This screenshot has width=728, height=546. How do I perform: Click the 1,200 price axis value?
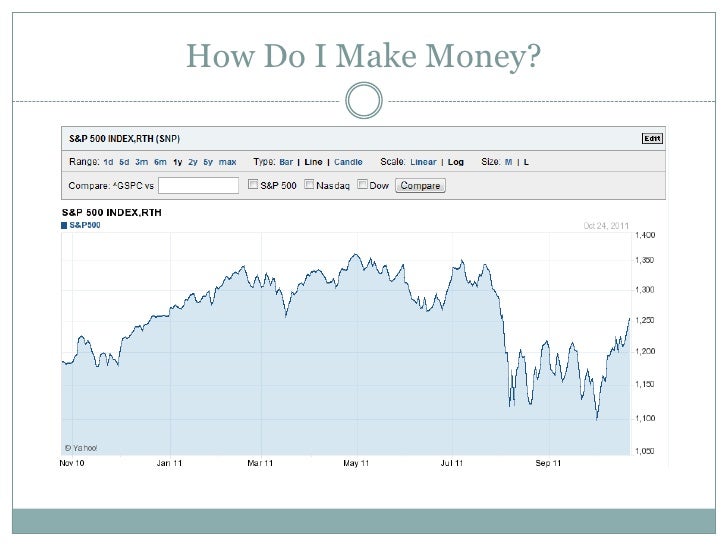coord(645,351)
